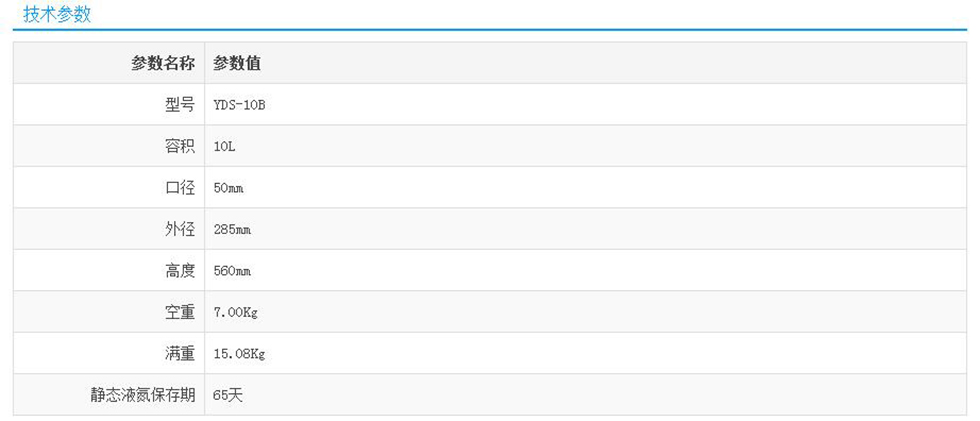Click the 15.08Kg full weight value
980x421 pixels.
[x=239, y=354]
